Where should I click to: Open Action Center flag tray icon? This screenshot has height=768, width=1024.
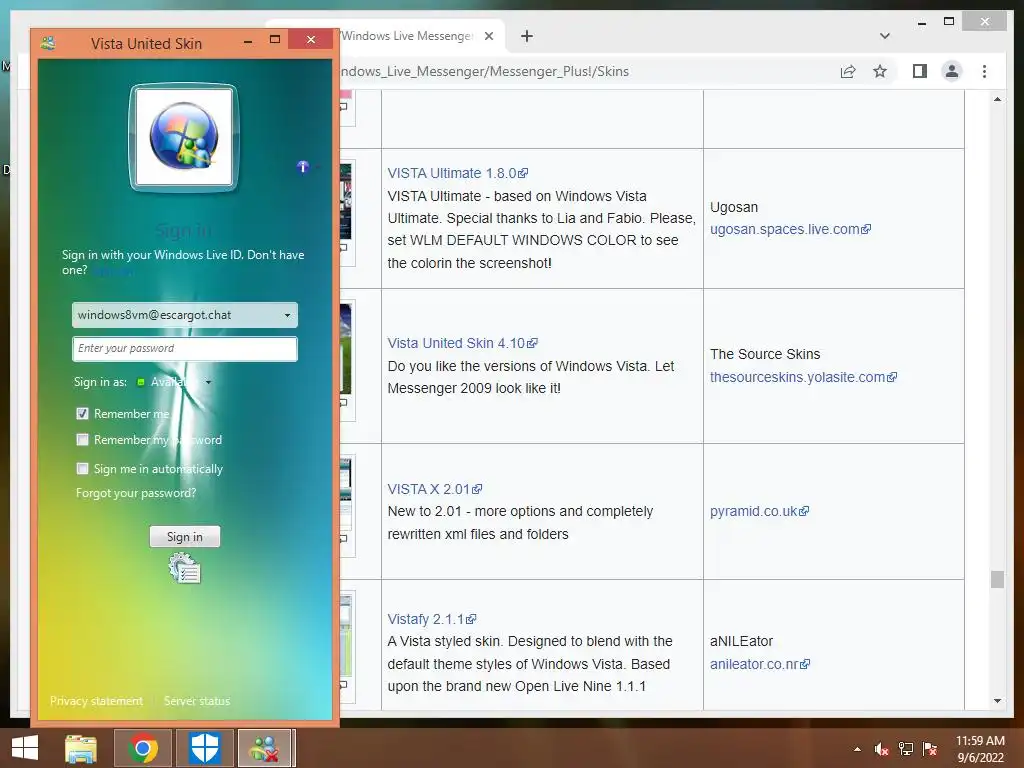(x=930, y=749)
